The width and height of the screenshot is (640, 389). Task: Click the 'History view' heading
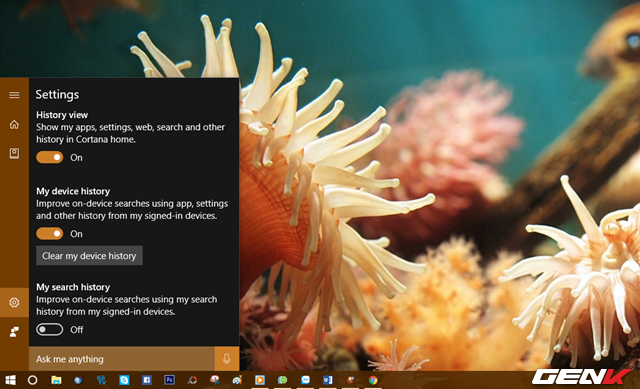62,115
